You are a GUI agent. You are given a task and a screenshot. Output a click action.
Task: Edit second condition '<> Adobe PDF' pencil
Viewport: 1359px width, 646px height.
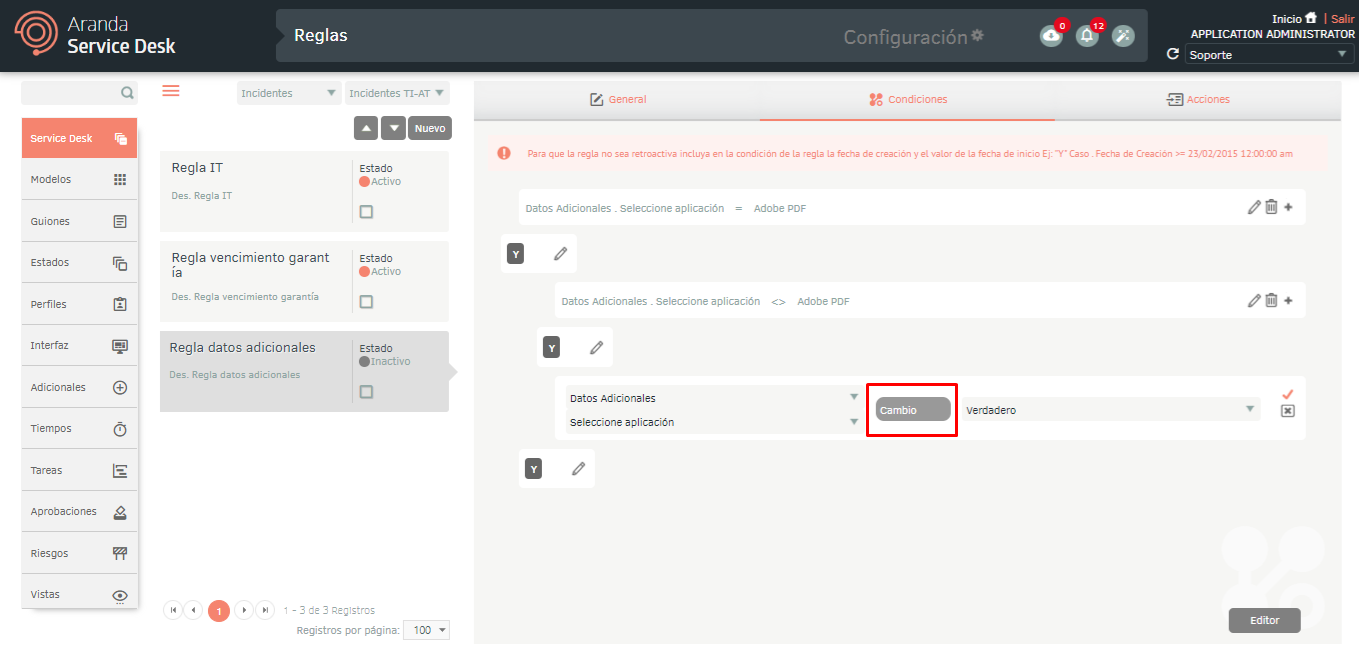pos(1254,300)
